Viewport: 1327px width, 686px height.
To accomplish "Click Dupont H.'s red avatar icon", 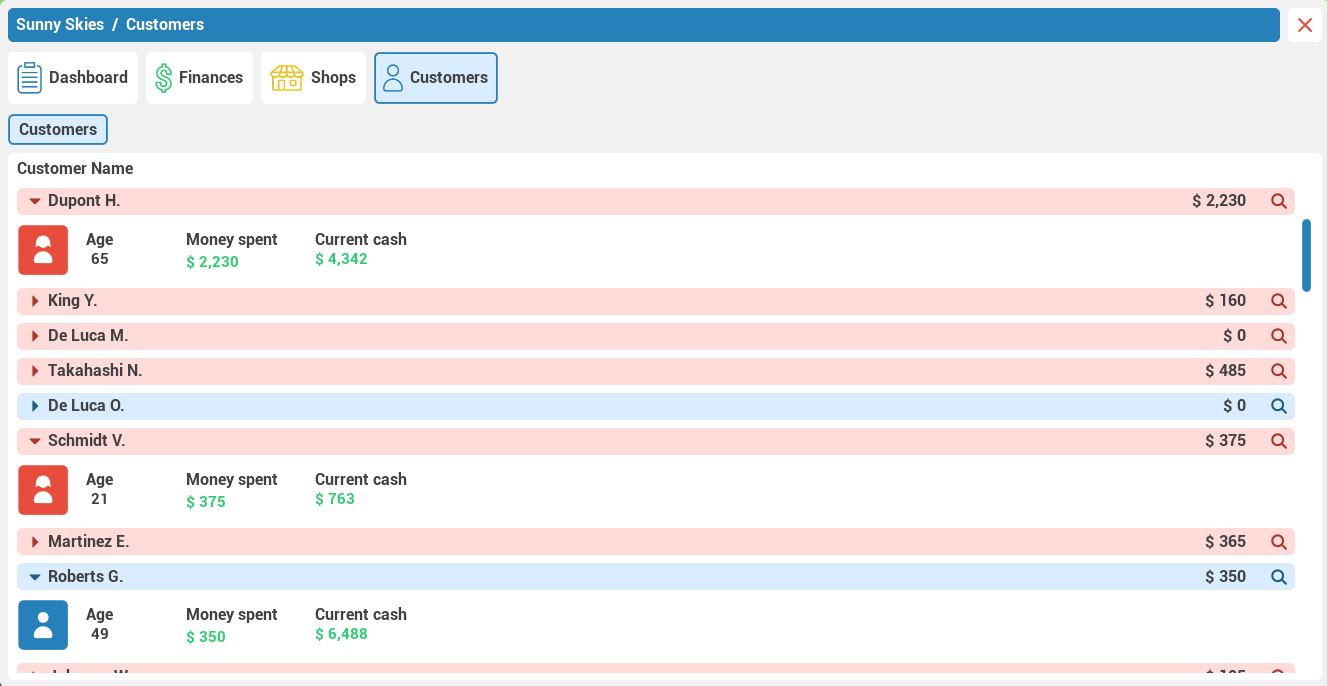I will coord(43,250).
